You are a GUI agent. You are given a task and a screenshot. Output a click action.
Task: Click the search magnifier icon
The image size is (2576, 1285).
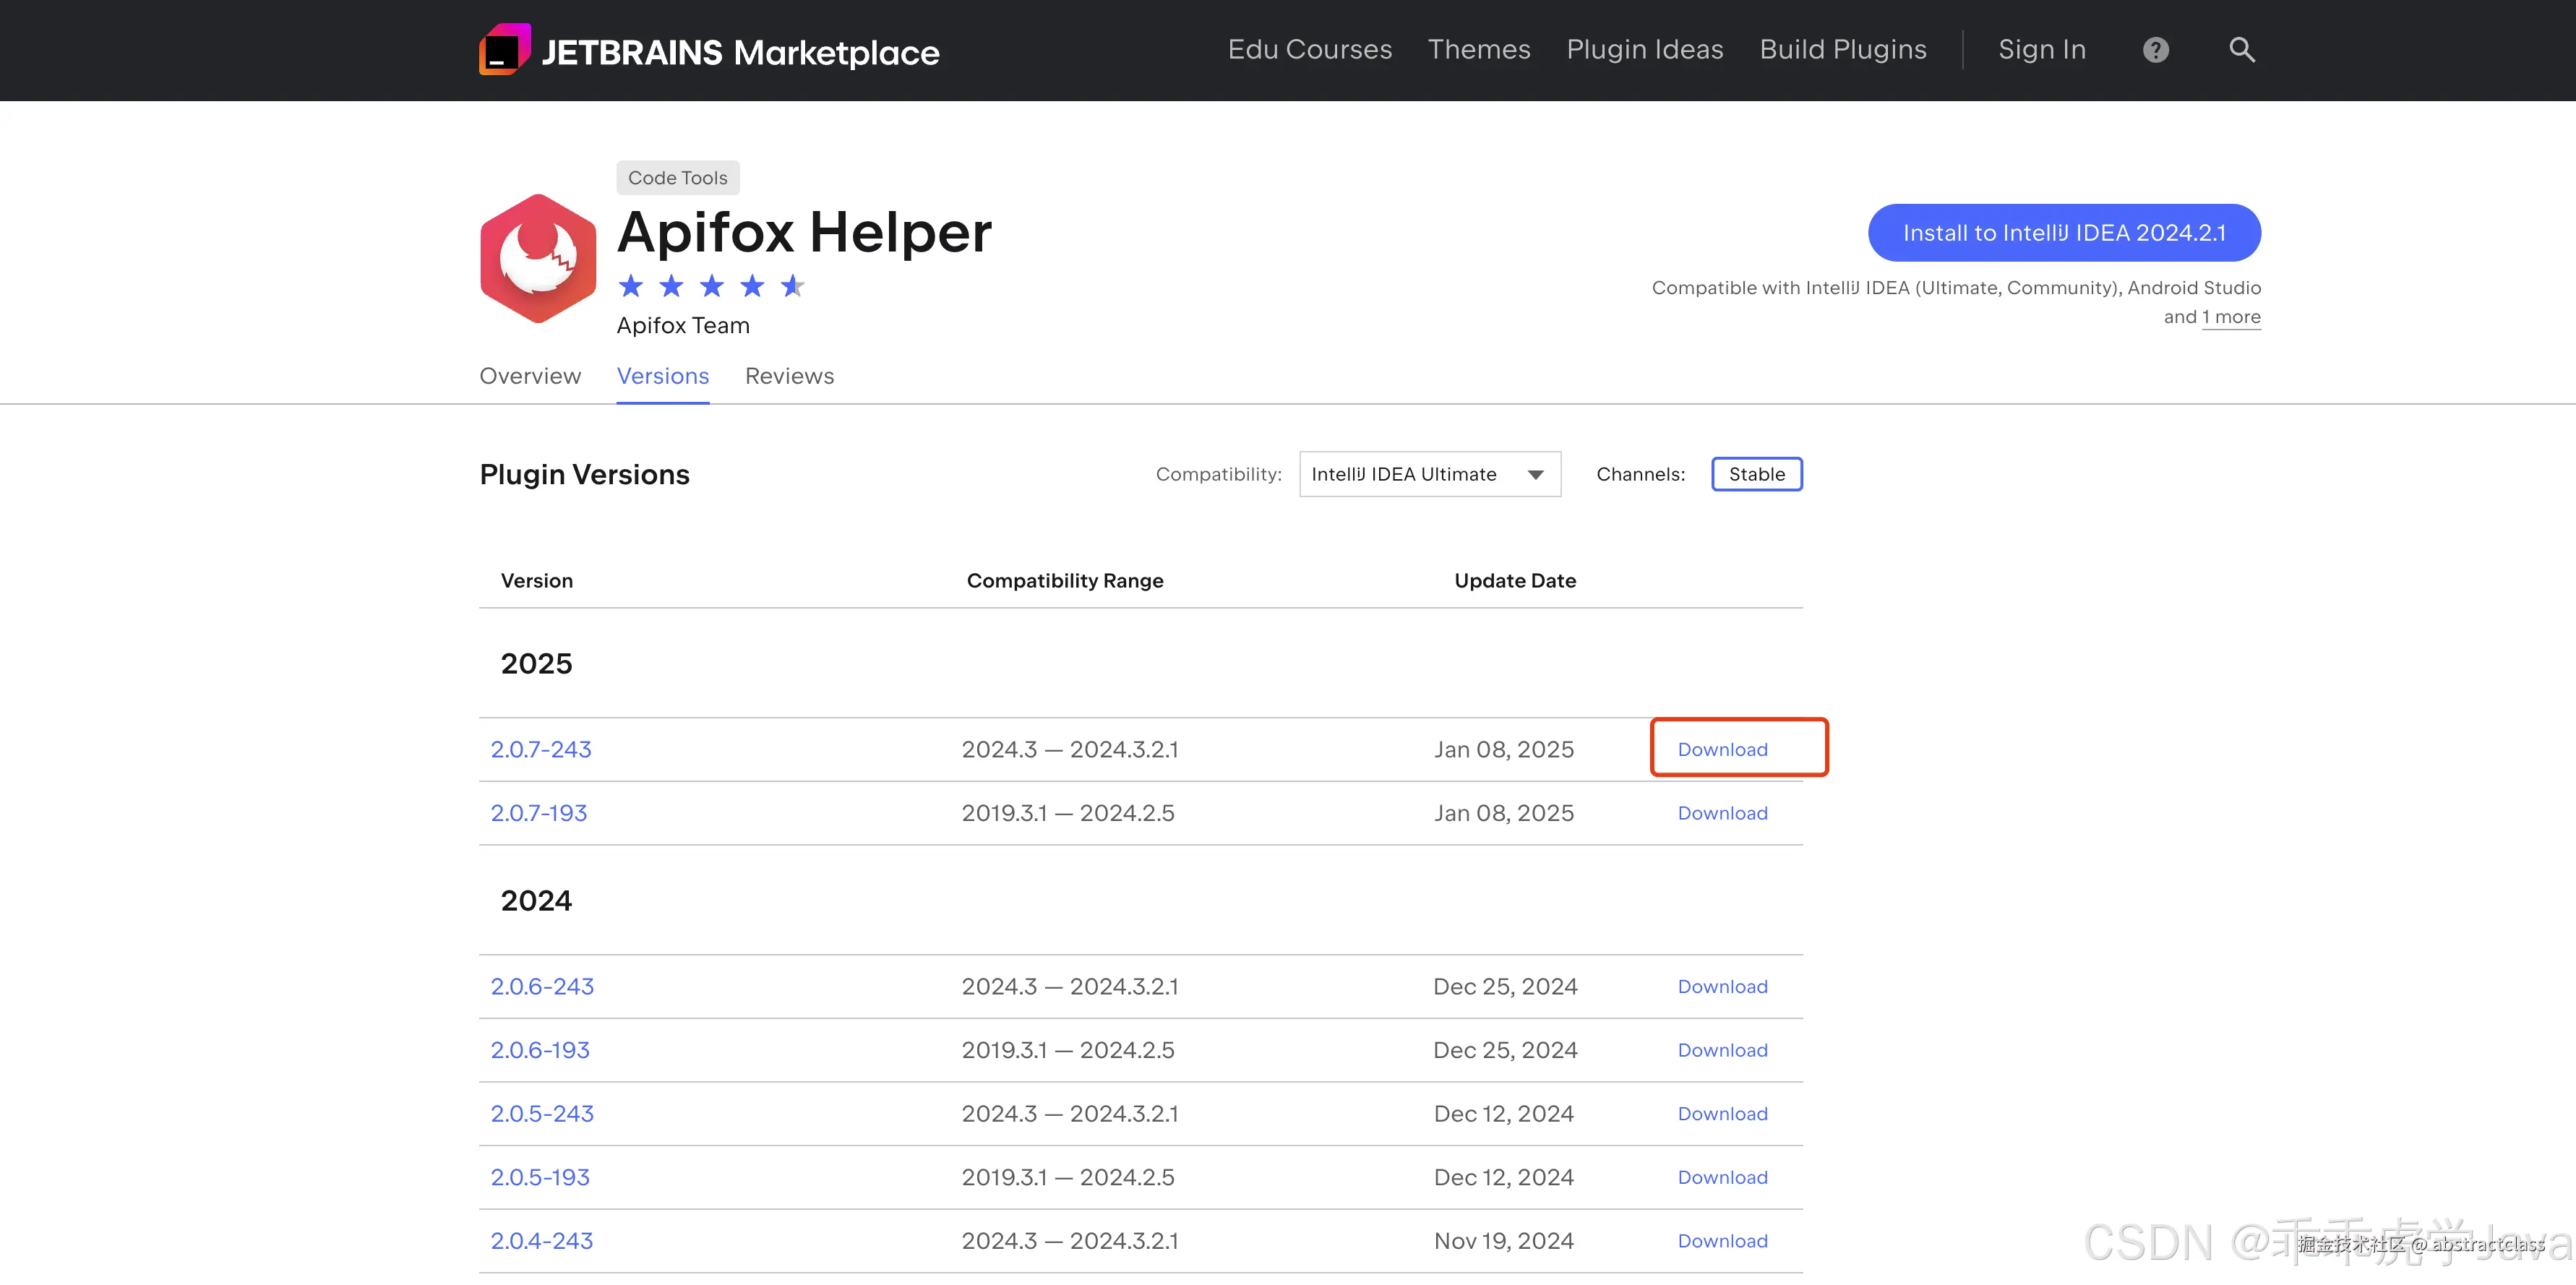point(2241,50)
